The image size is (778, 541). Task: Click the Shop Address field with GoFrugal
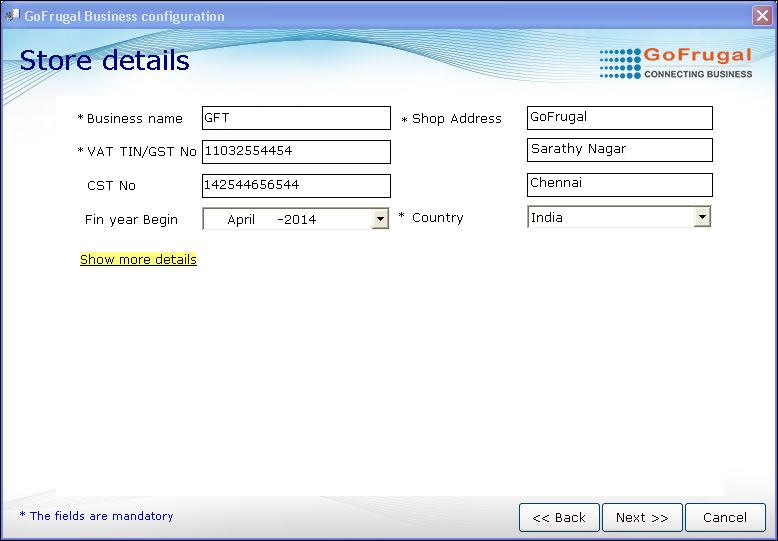coord(620,118)
